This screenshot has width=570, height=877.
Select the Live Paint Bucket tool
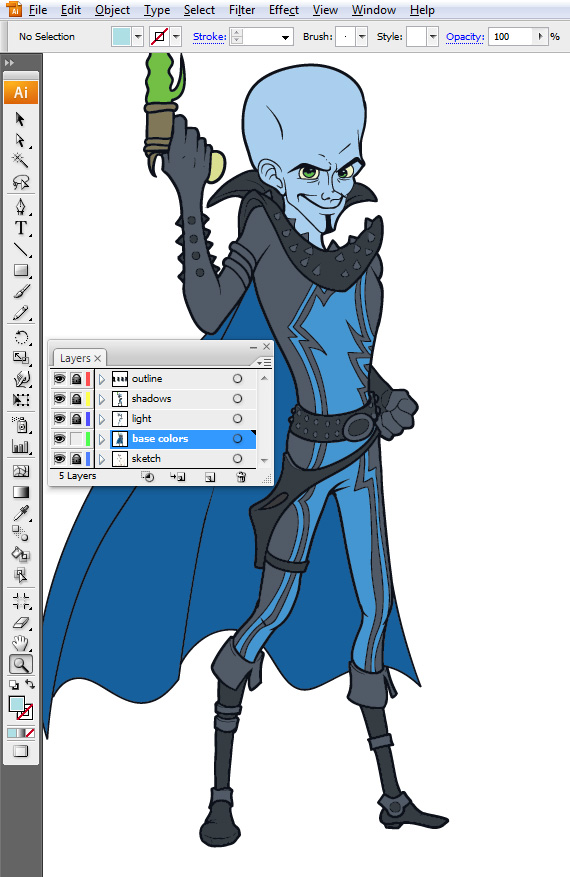tap(21, 554)
